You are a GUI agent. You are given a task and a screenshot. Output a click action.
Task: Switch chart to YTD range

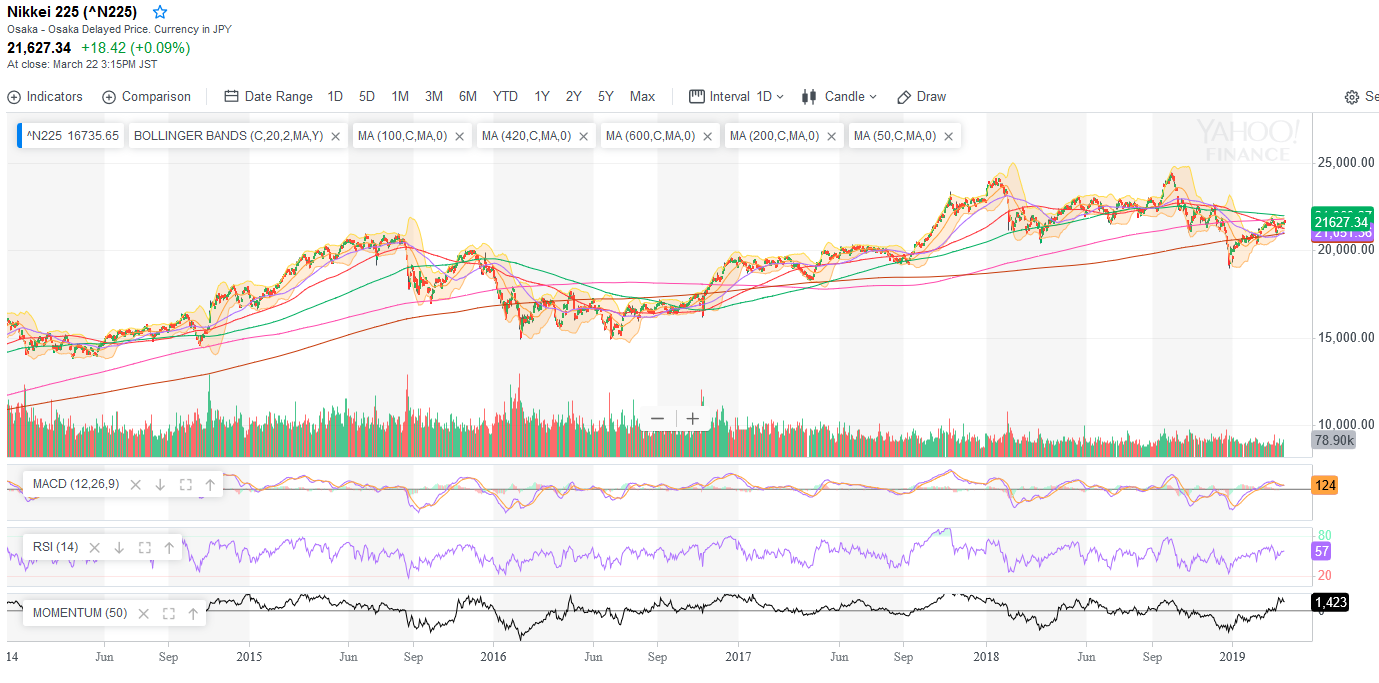pos(505,97)
